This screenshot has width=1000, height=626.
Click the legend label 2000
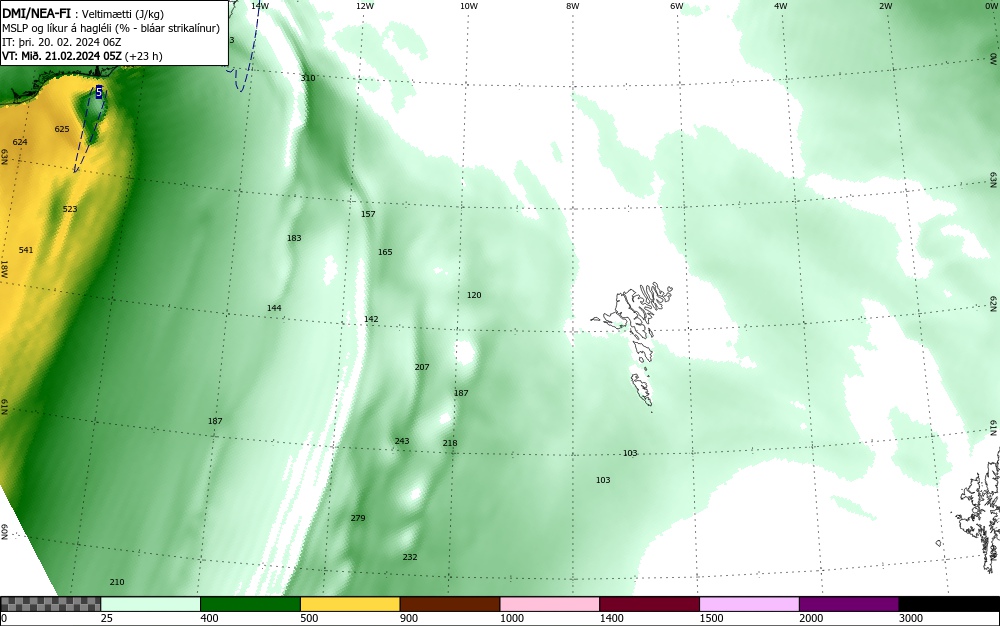(811, 618)
